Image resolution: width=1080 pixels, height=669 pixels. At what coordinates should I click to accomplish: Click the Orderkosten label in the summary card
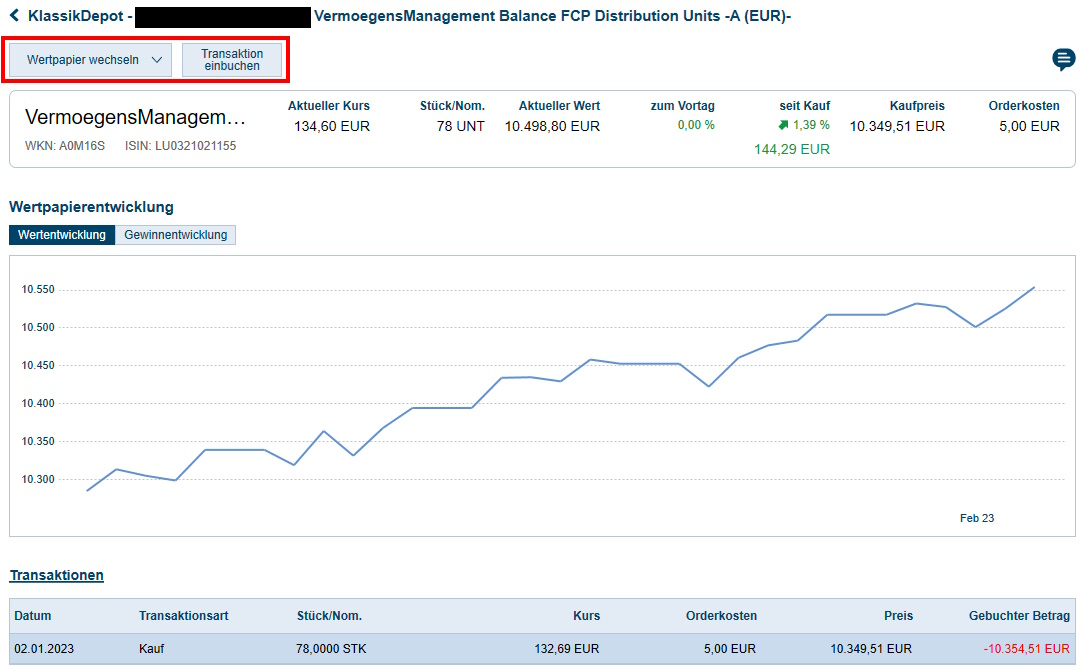click(1024, 106)
